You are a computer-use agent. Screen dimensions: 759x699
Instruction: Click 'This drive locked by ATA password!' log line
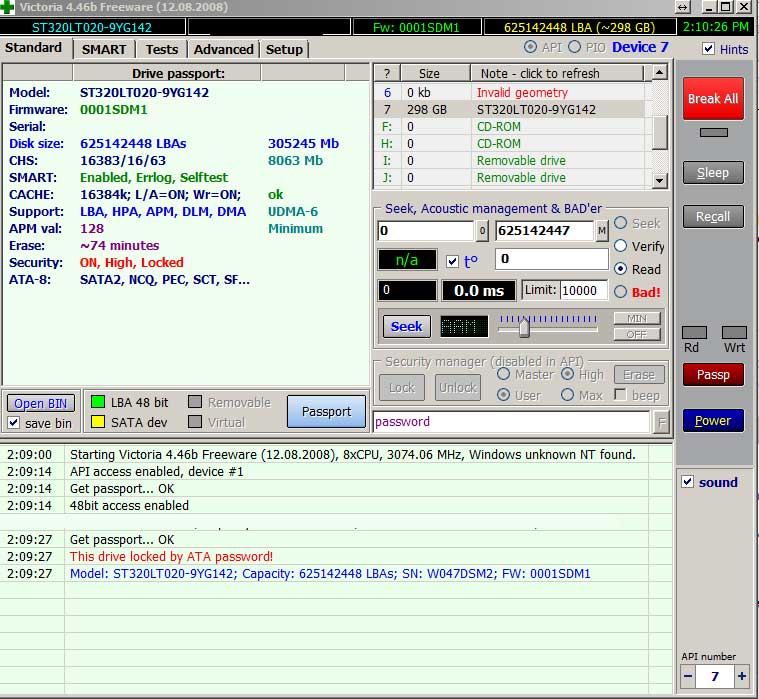(171, 556)
